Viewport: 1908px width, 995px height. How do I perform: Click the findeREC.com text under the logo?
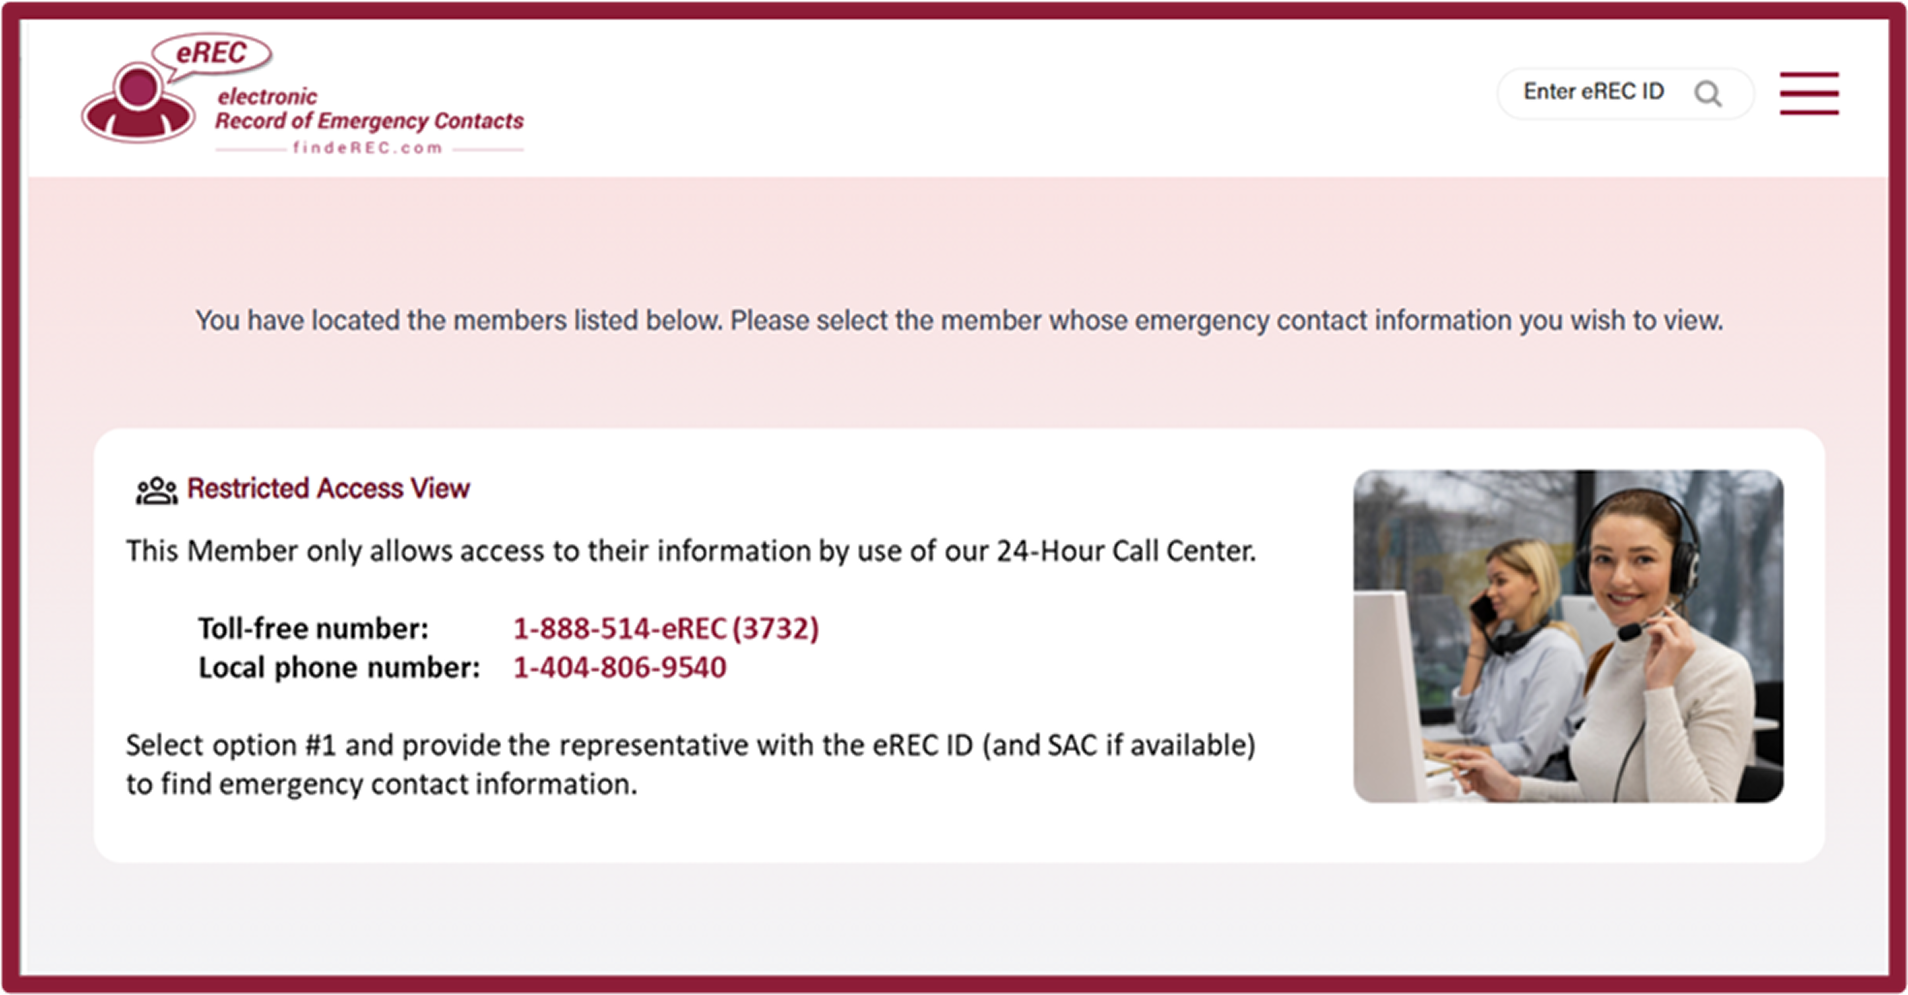(368, 148)
